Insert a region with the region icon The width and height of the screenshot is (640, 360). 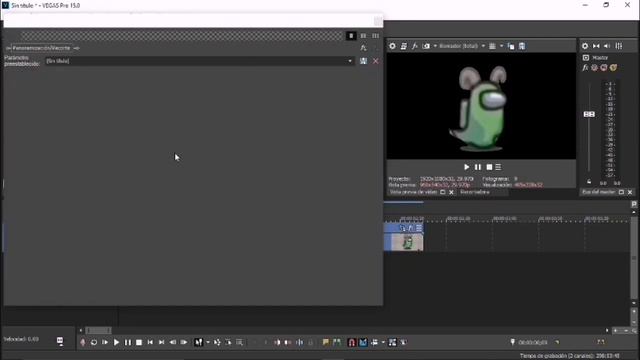point(337,342)
